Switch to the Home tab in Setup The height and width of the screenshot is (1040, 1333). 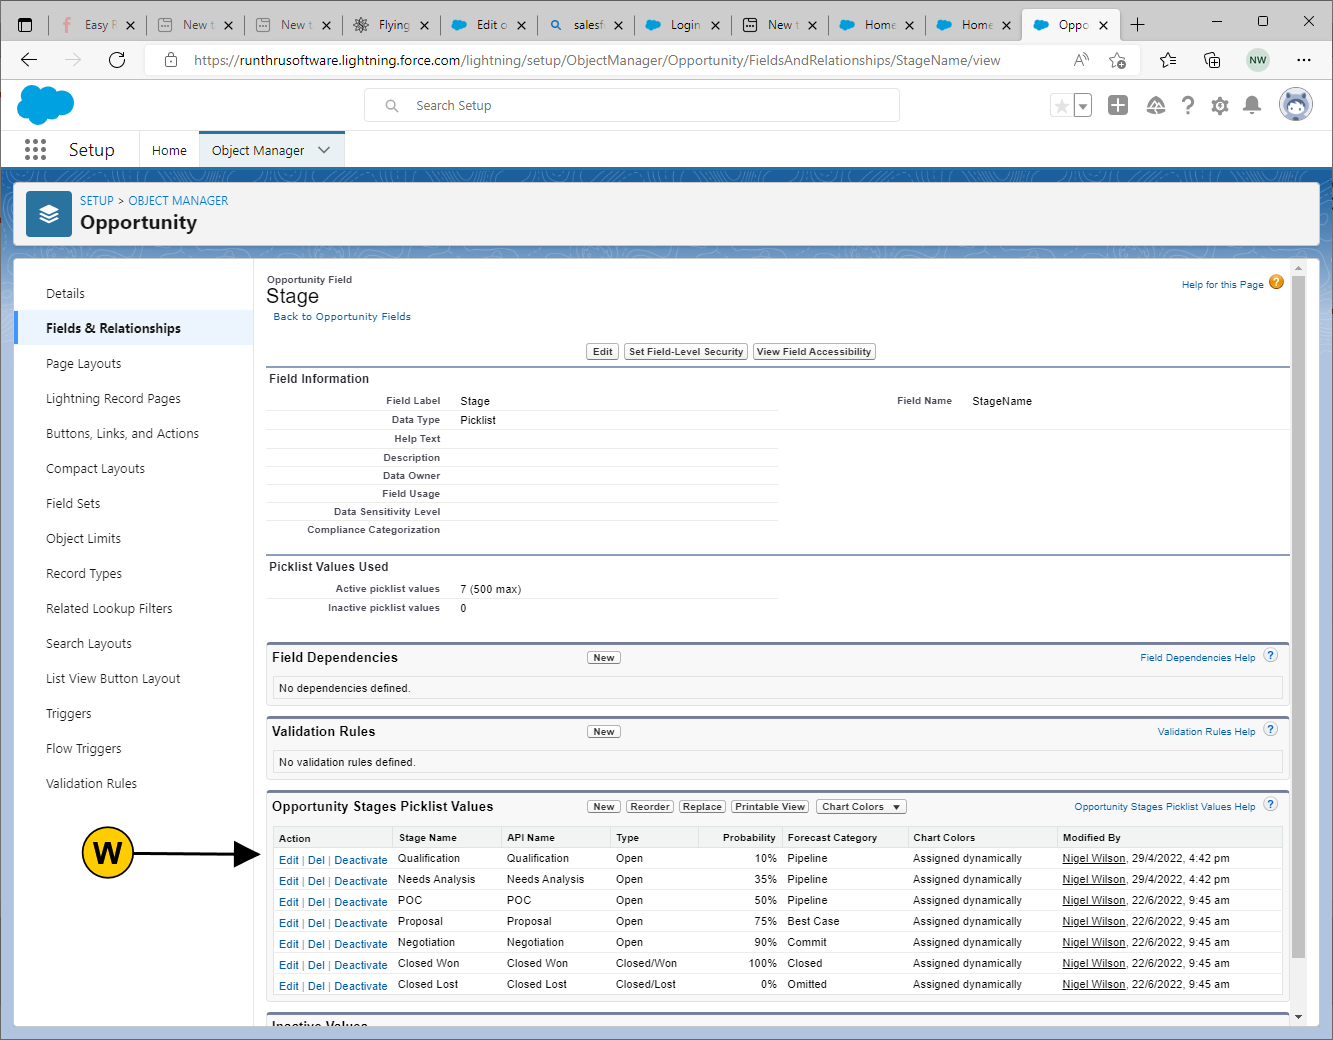point(169,150)
